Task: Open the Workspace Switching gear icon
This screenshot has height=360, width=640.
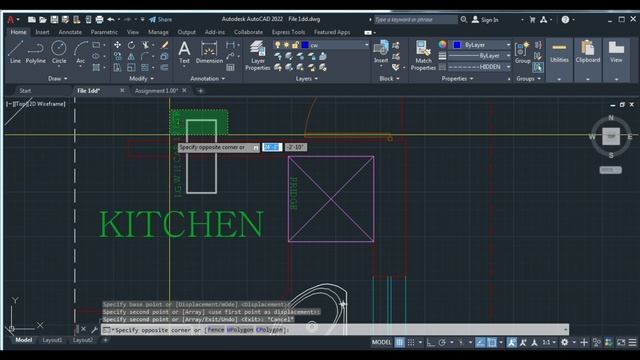Action: pyautogui.click(x=564, y=342)
